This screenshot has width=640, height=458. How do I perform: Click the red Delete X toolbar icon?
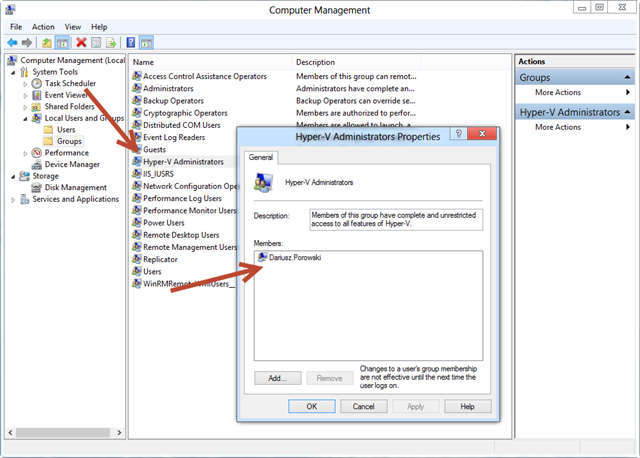(x=81, y=42)
